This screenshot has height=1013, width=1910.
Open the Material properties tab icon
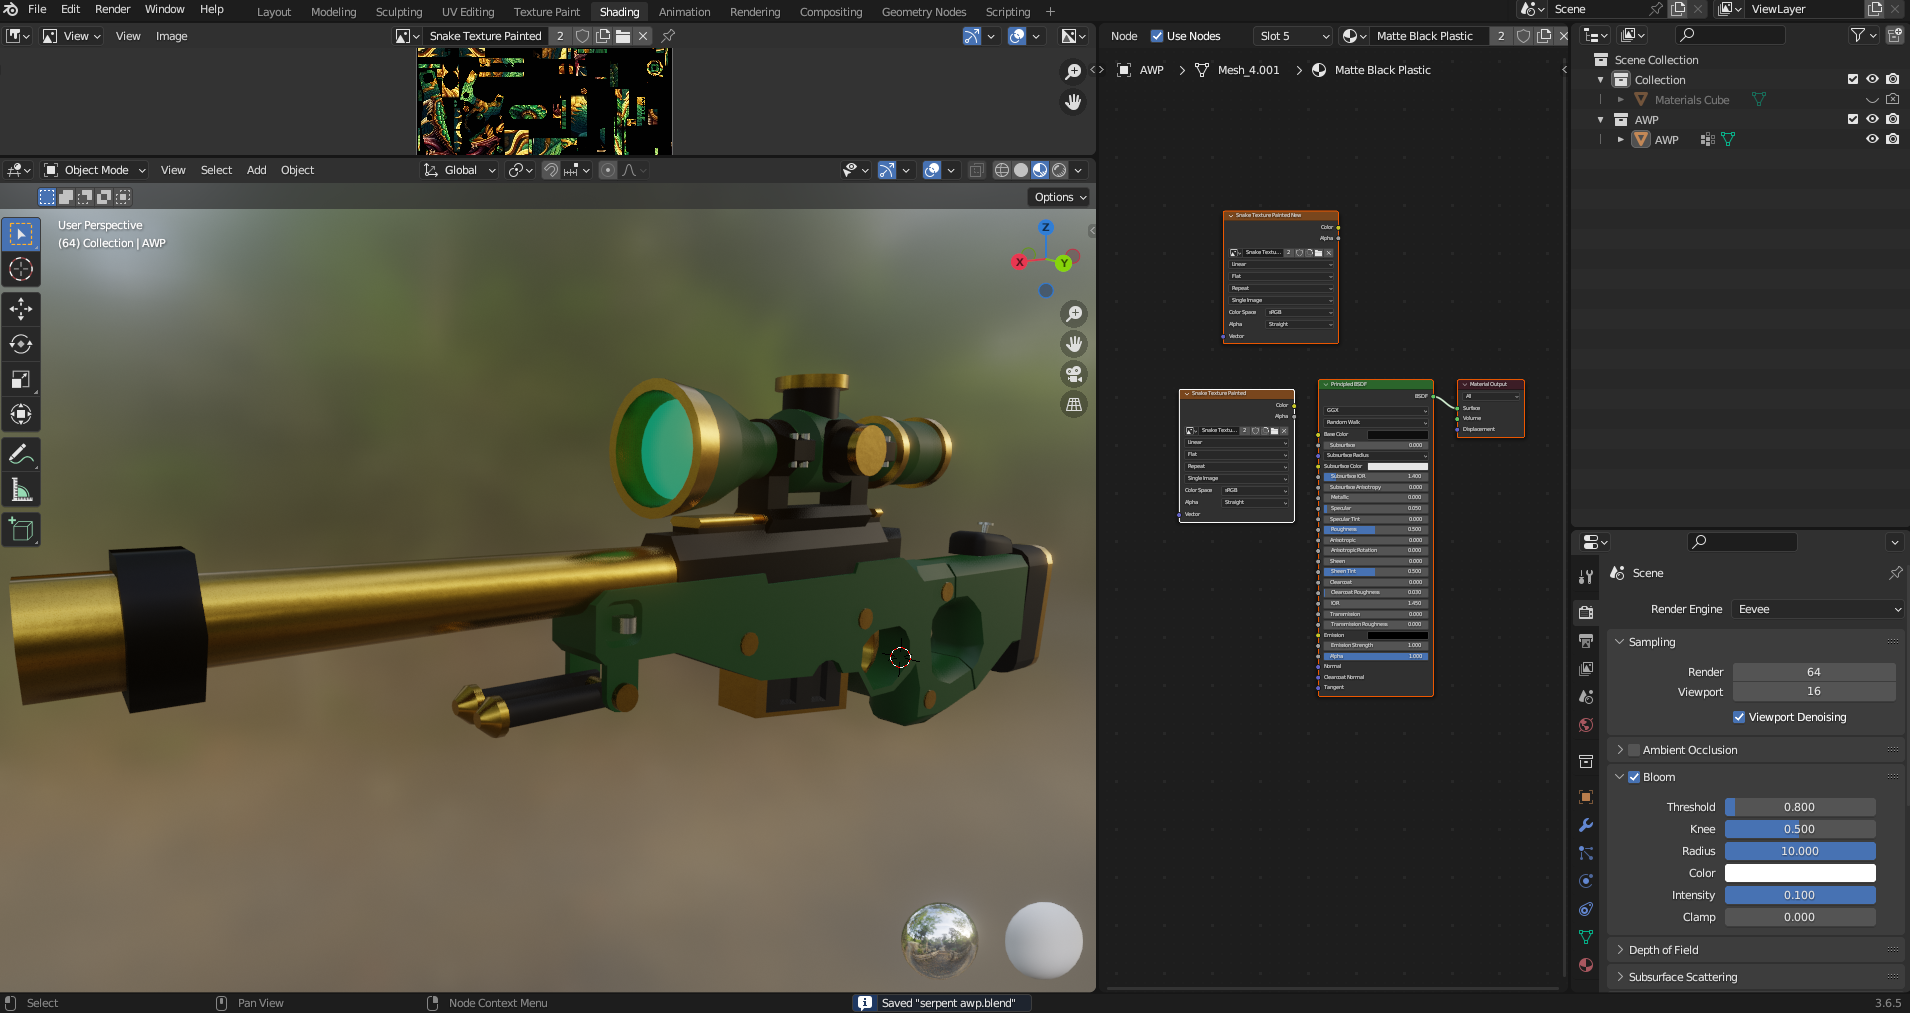coord(1586,965)
